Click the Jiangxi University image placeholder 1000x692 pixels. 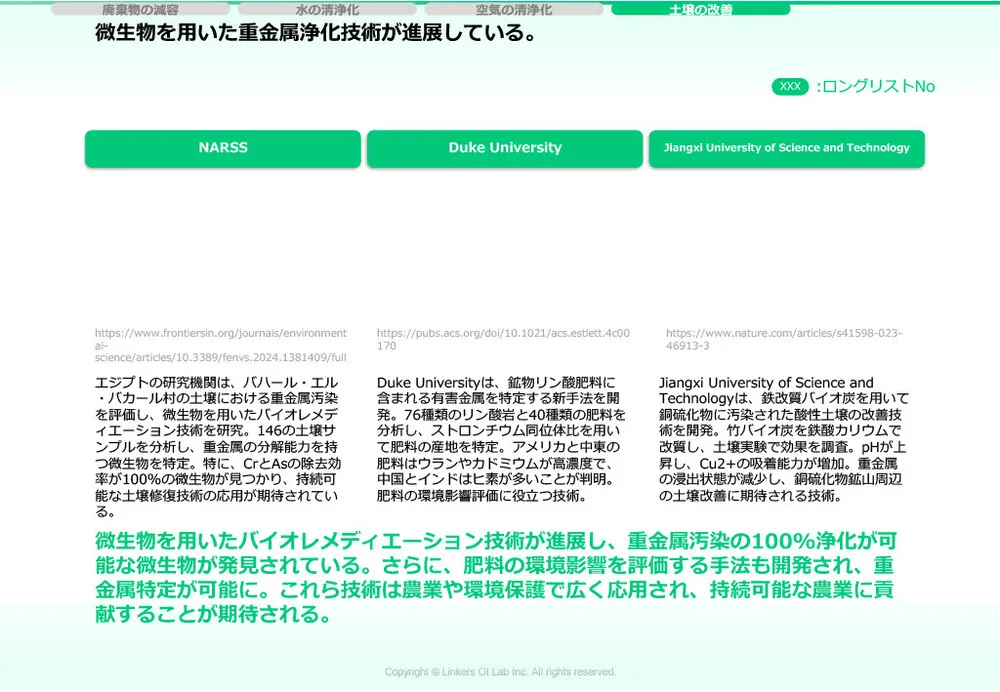point(787,245)
